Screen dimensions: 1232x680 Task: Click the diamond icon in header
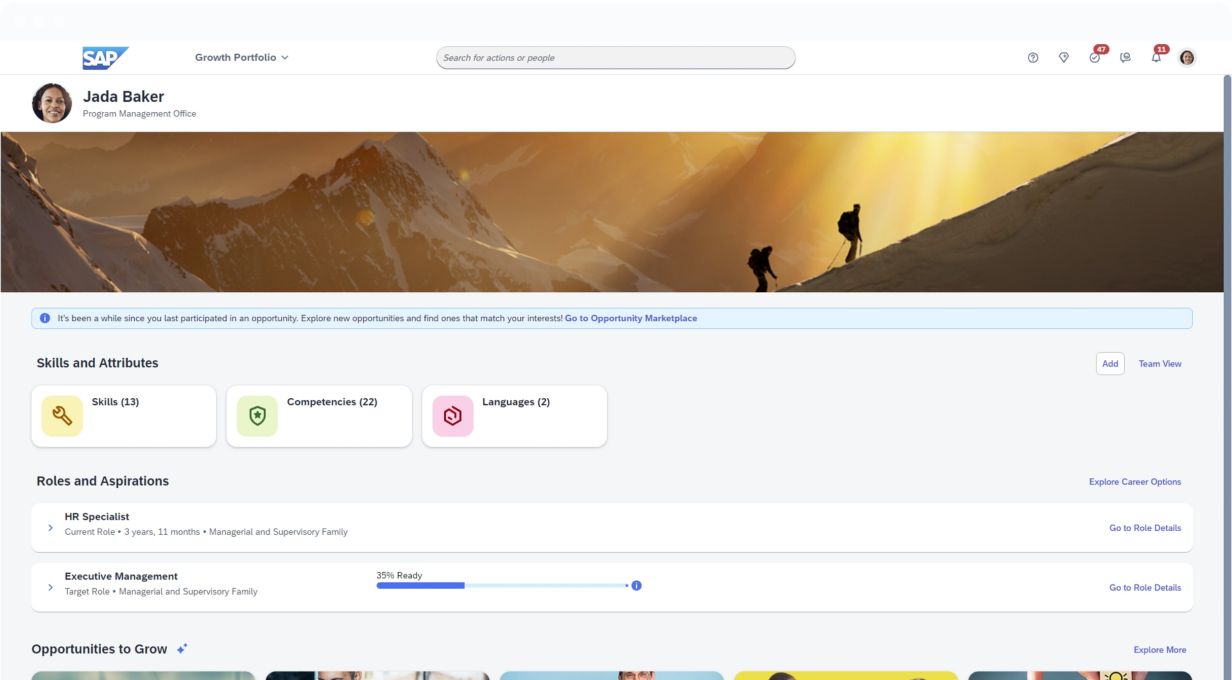[1064, 58]
